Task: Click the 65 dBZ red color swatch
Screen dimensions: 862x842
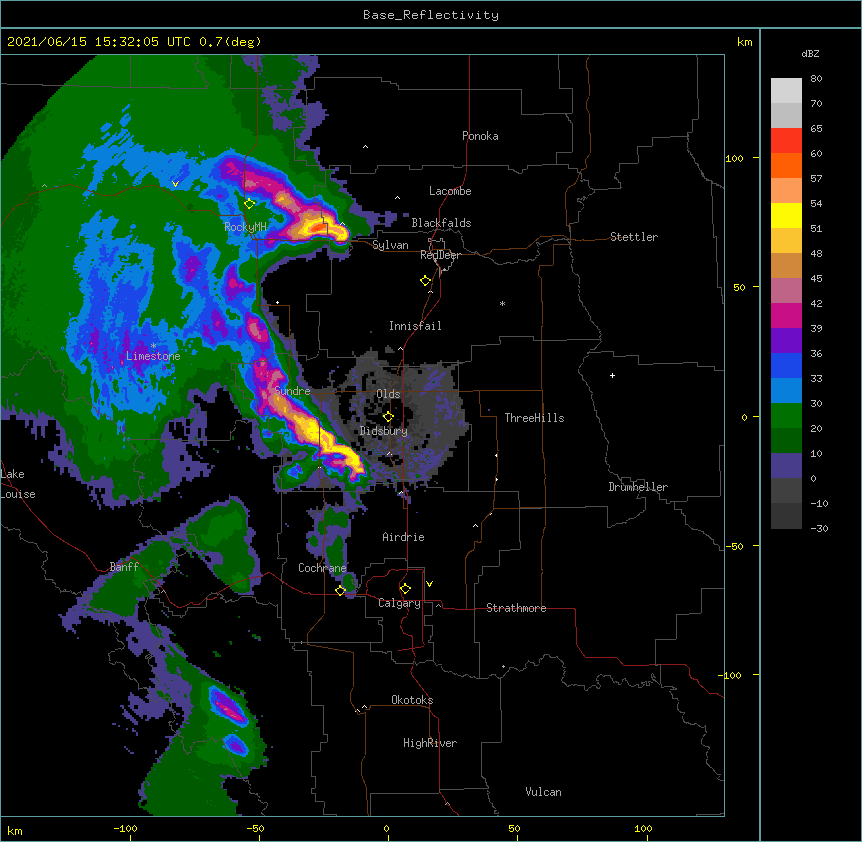Action: tap(786, 141)
